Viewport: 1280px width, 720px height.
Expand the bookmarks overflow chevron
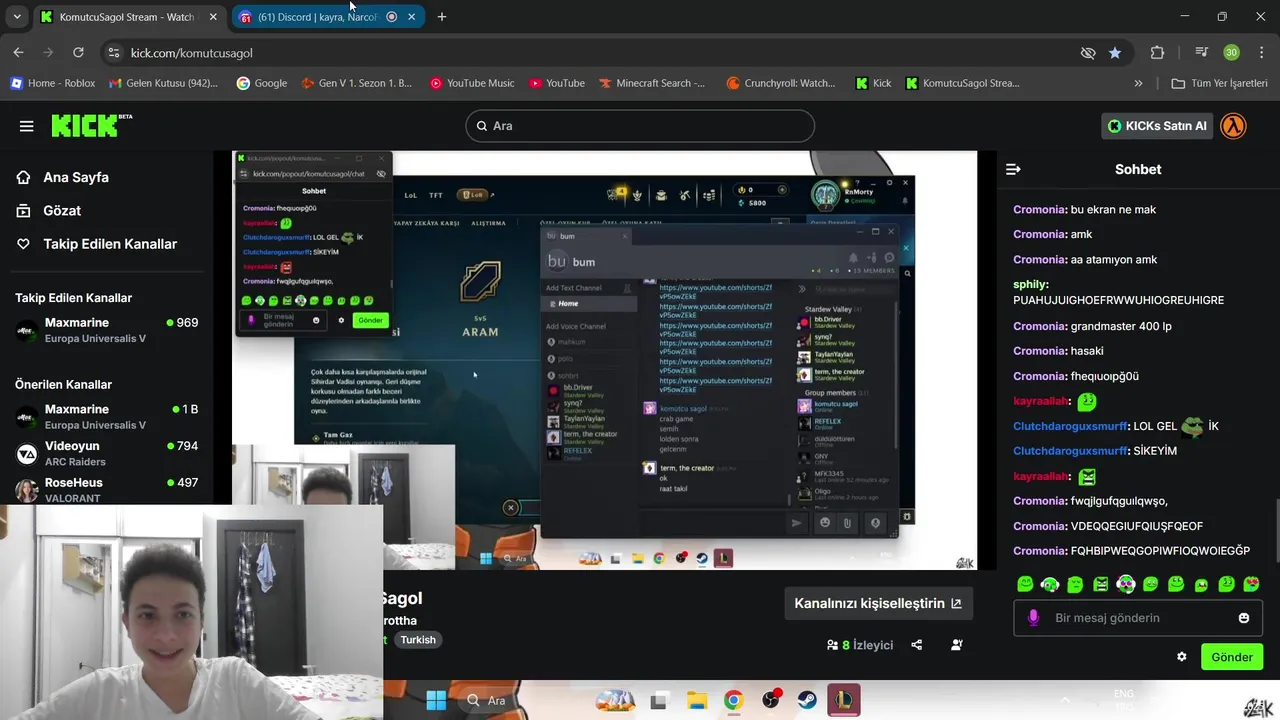point(1138,83)
